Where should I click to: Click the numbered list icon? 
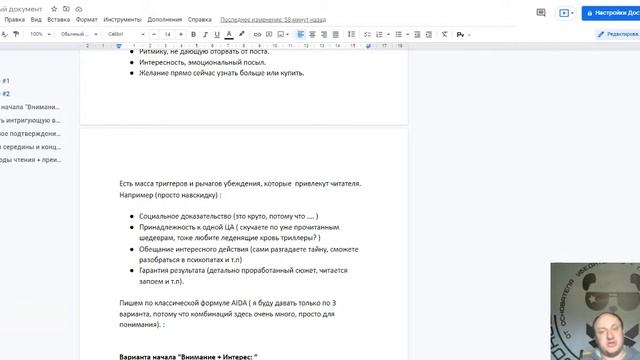click(x=379, y=34)
